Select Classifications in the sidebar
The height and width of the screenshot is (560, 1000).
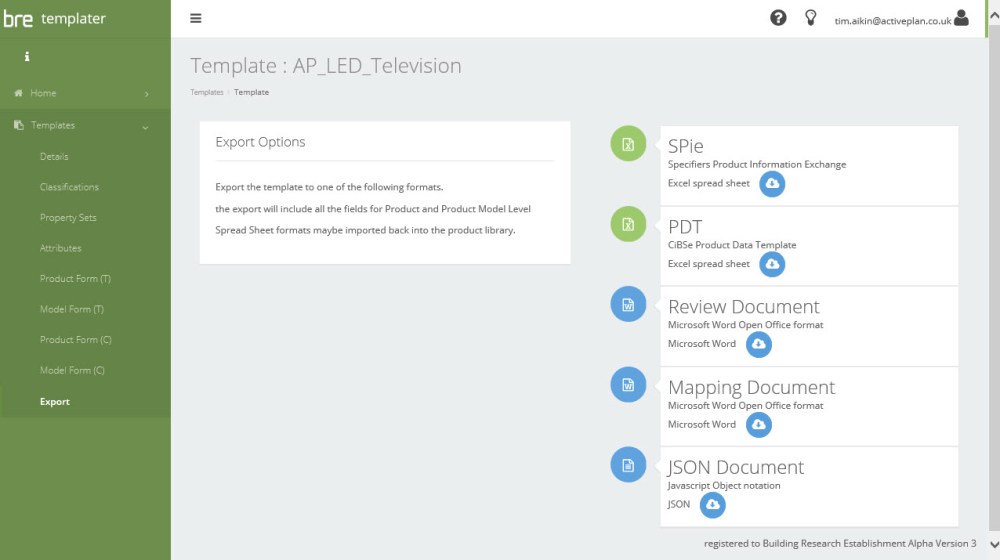pyautogui.click(x=69, y=187)
